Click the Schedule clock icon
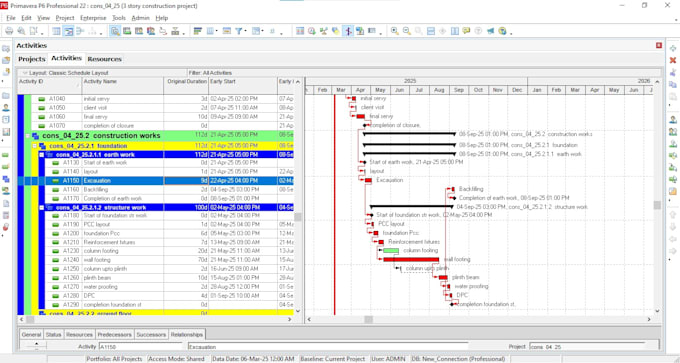 [311, 31]
